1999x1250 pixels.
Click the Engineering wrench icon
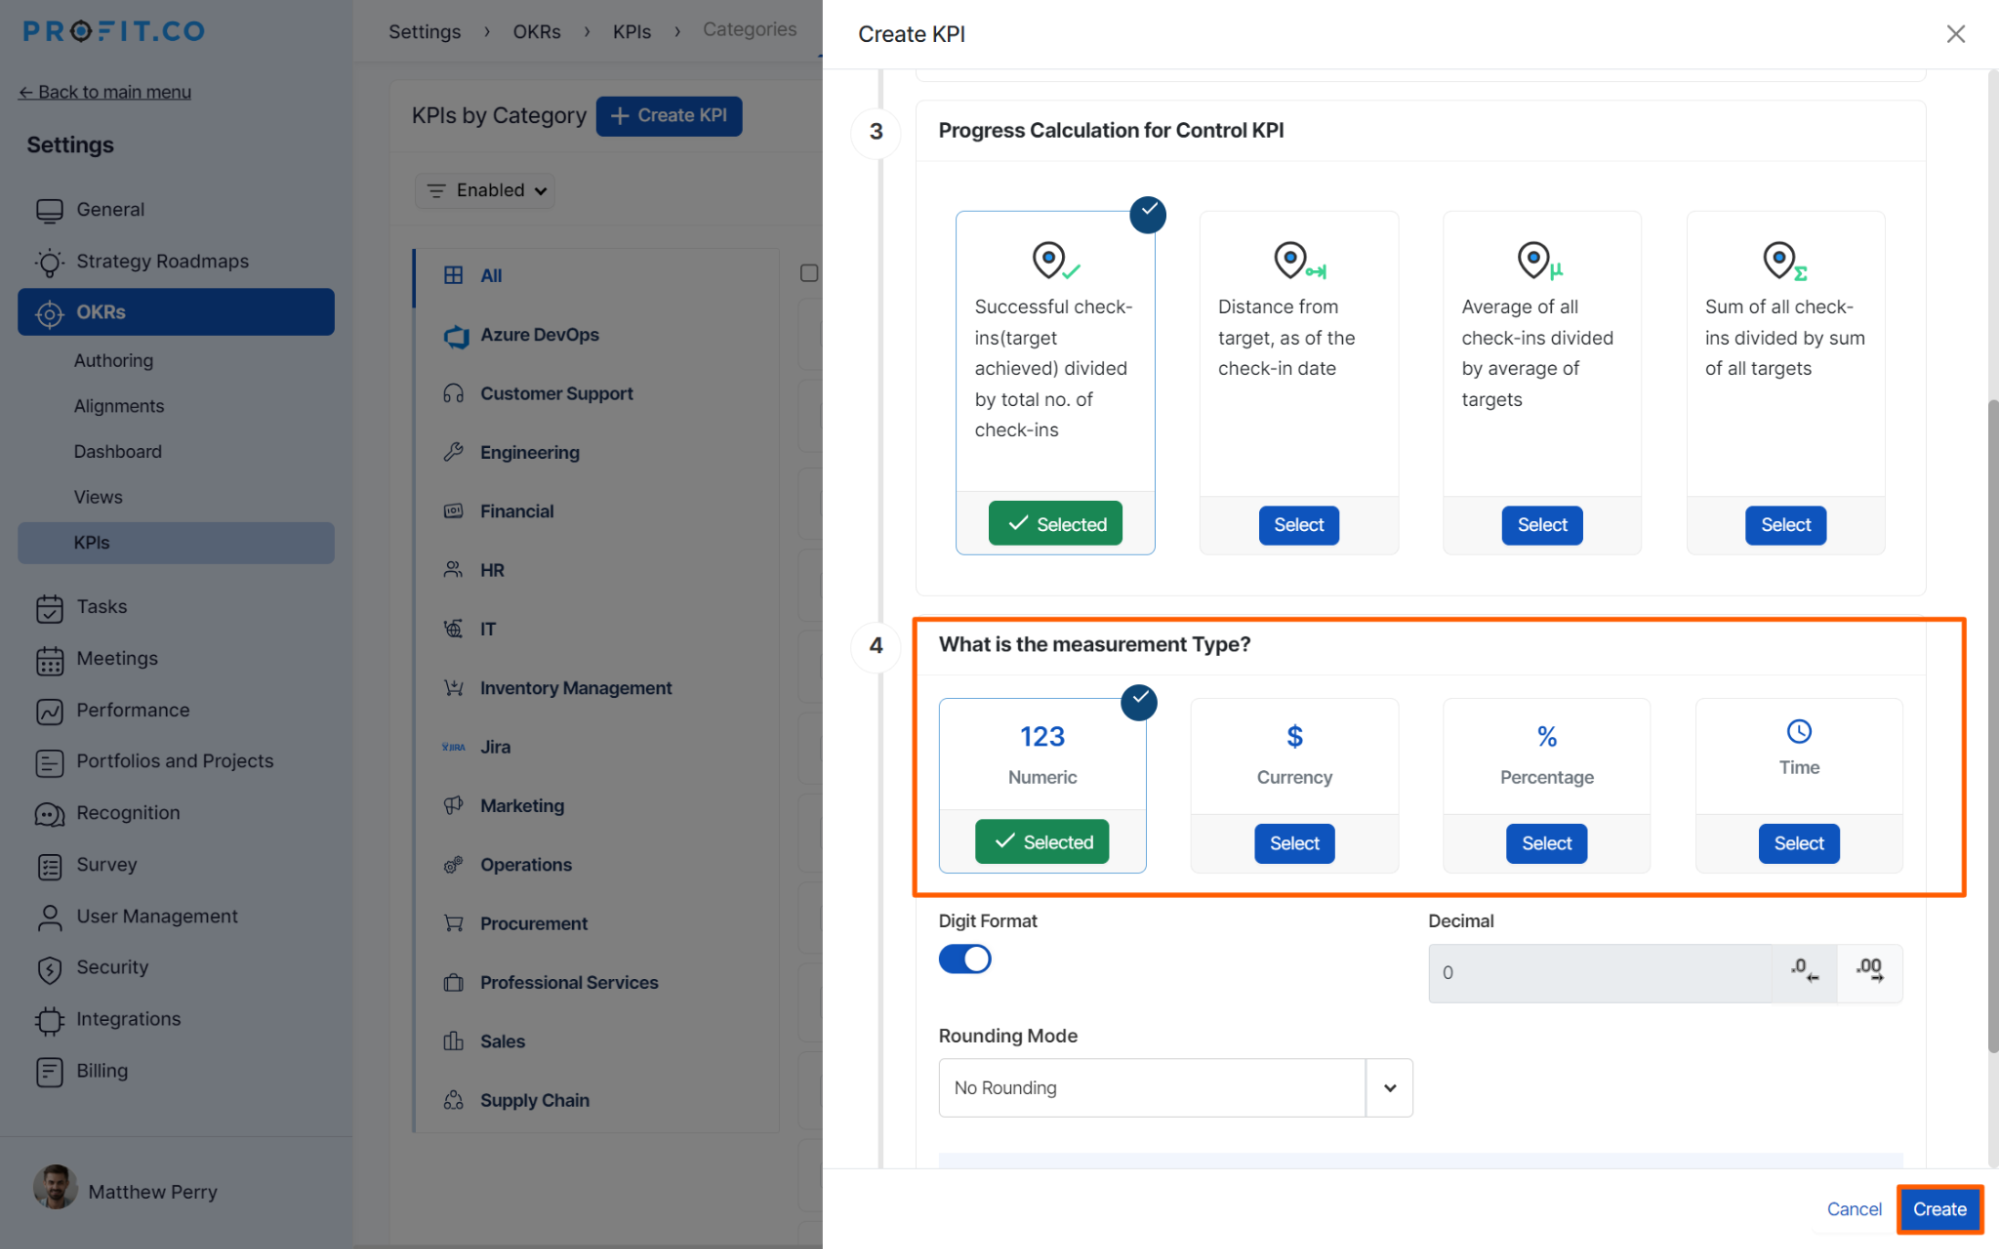click(x=455, y=452)
